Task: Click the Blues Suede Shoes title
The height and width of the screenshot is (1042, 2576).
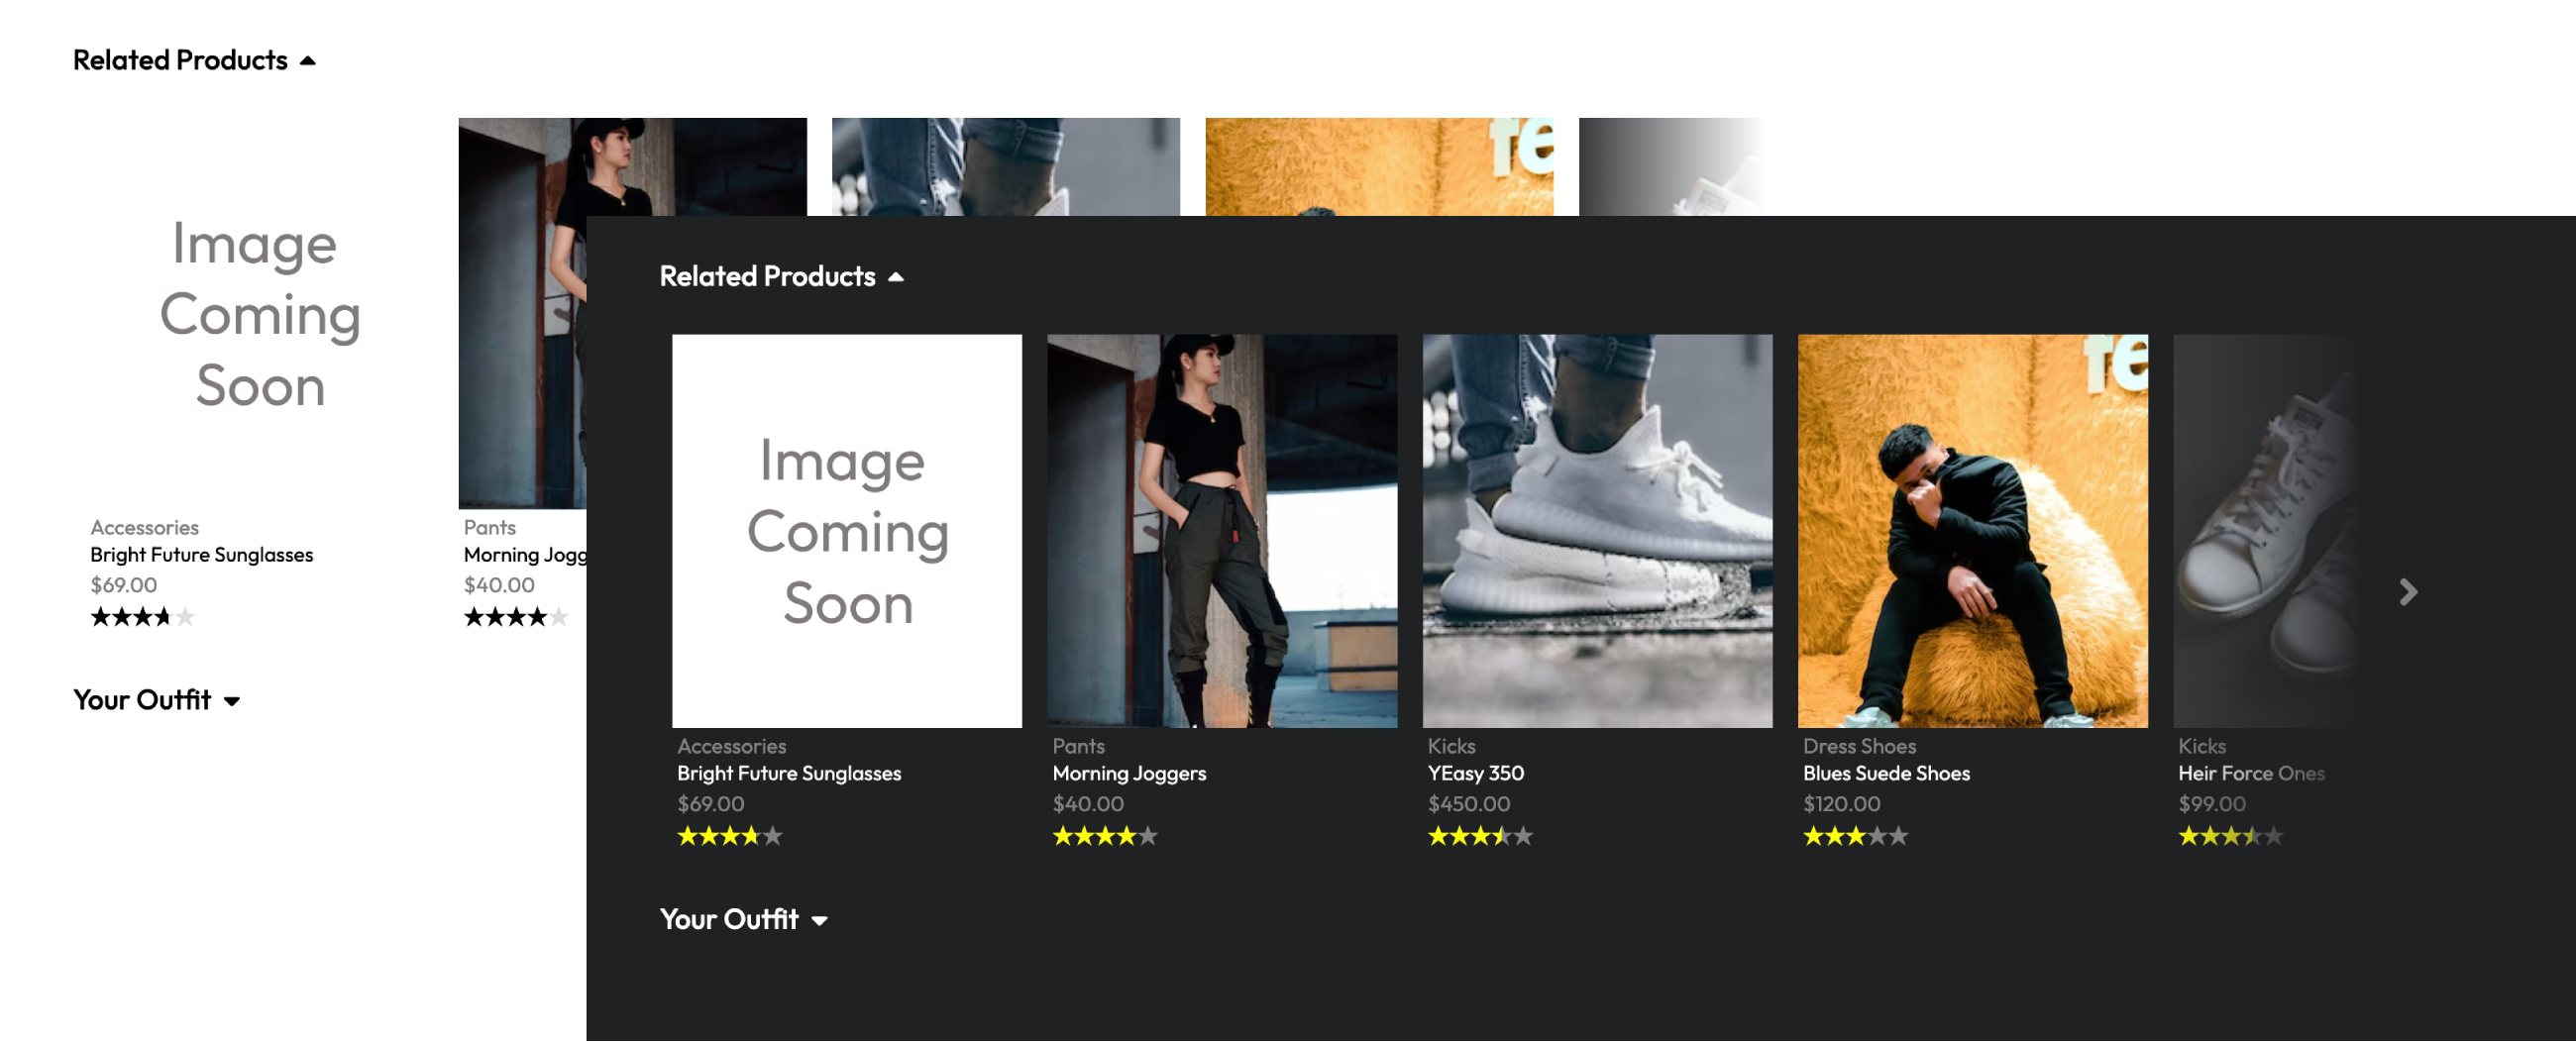Action: (1886, 773)
